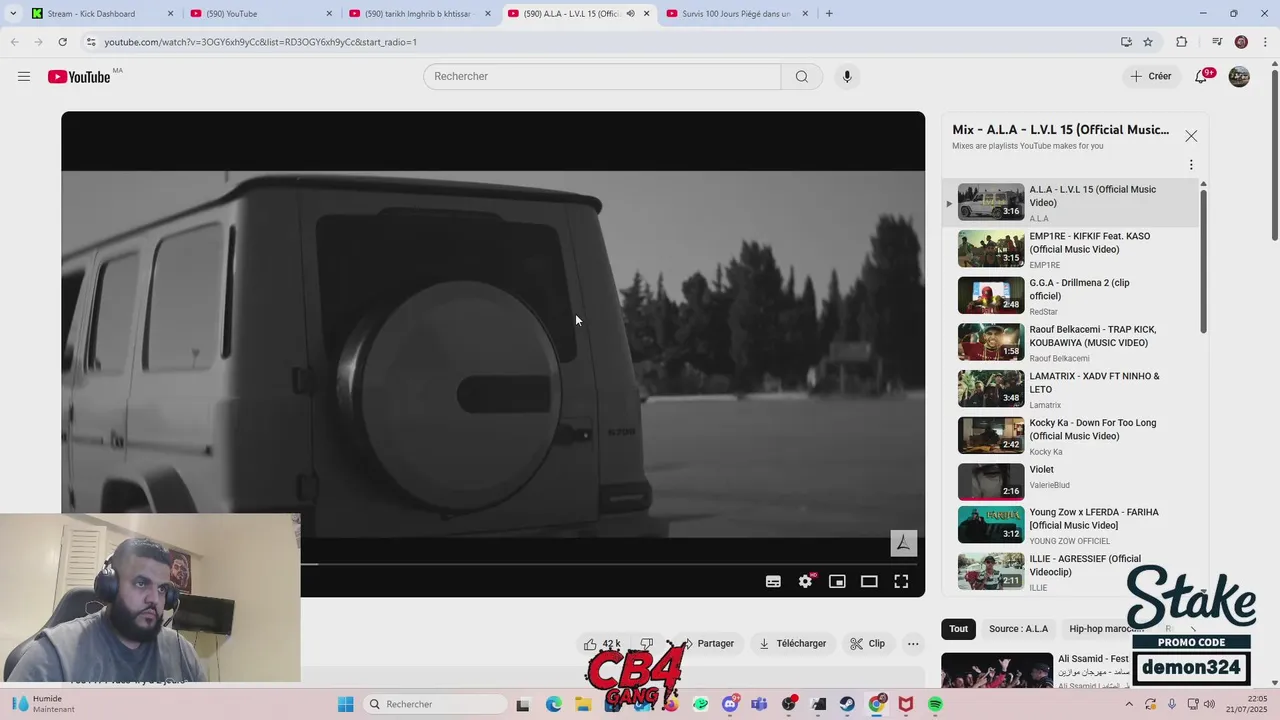The image size is (1280, 720).
Task: Click the Partager button
Action: point(706,644)
